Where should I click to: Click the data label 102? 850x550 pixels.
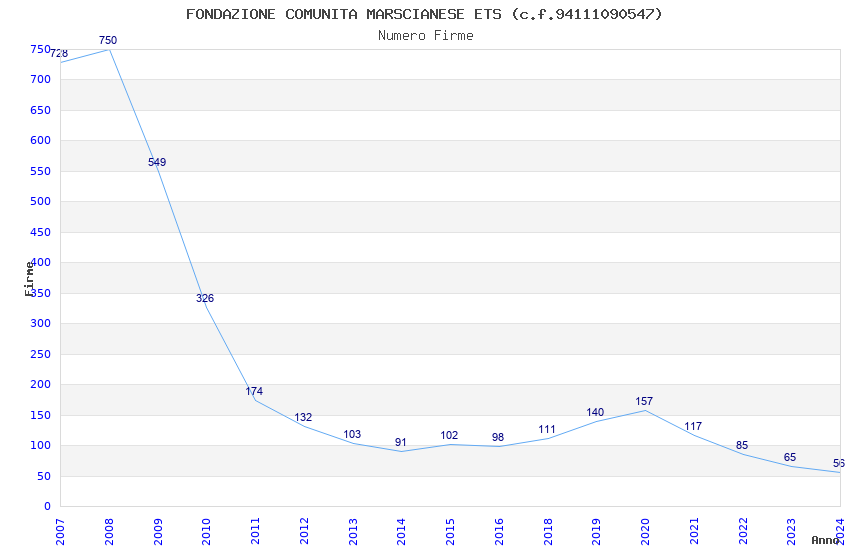[449, 435]
